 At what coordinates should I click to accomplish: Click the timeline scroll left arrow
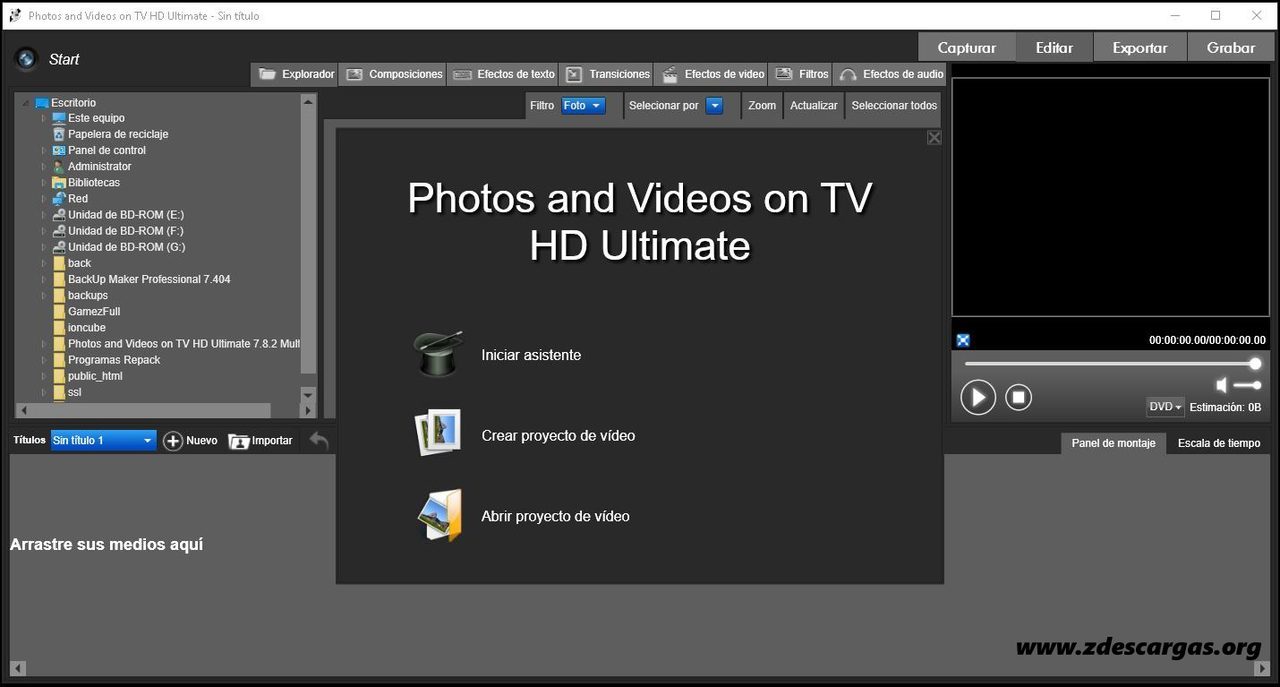17,668
